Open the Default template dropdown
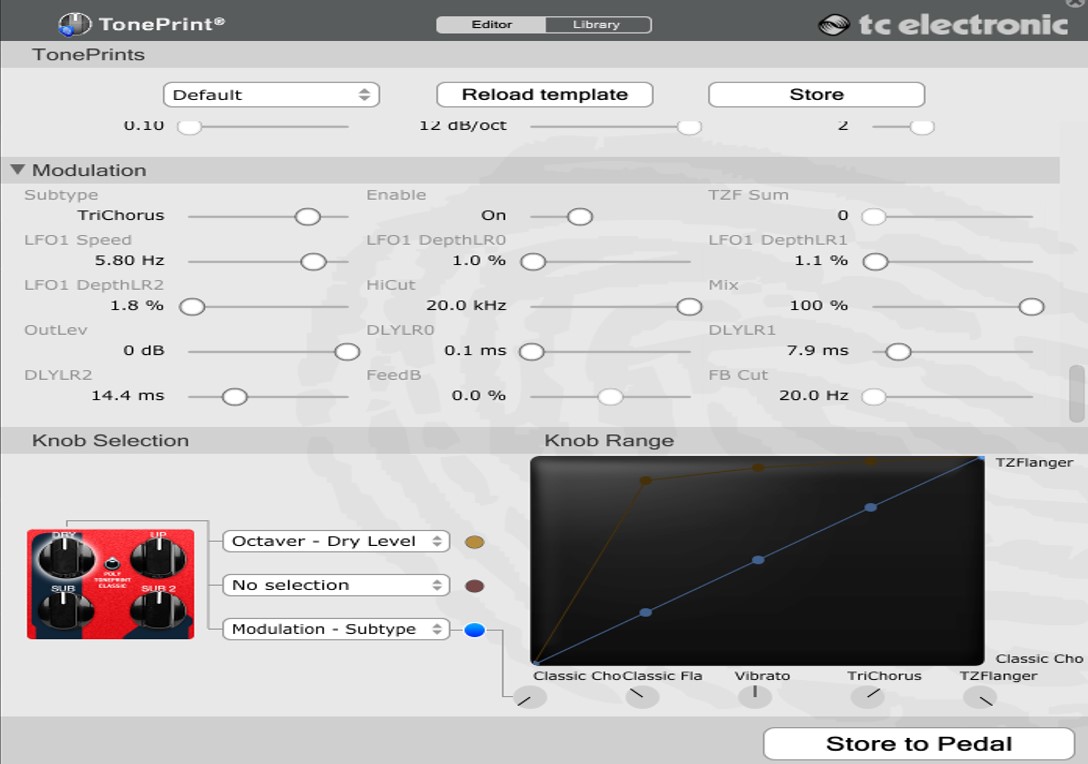Viewport: 1088px width, 764px height. coord(271,95)
